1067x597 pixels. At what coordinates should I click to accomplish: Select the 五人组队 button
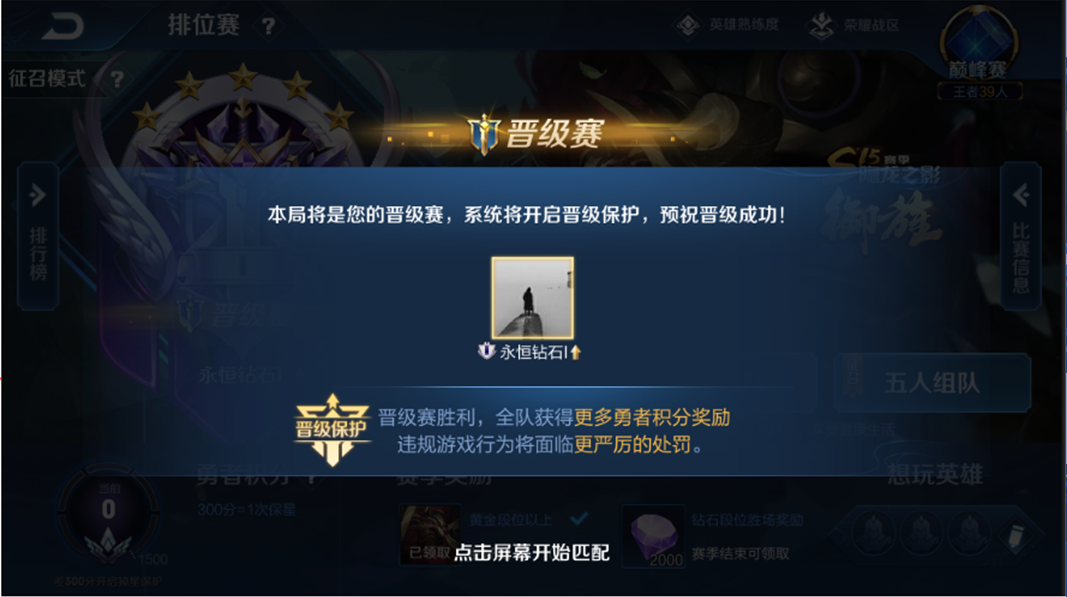point(932,383)
